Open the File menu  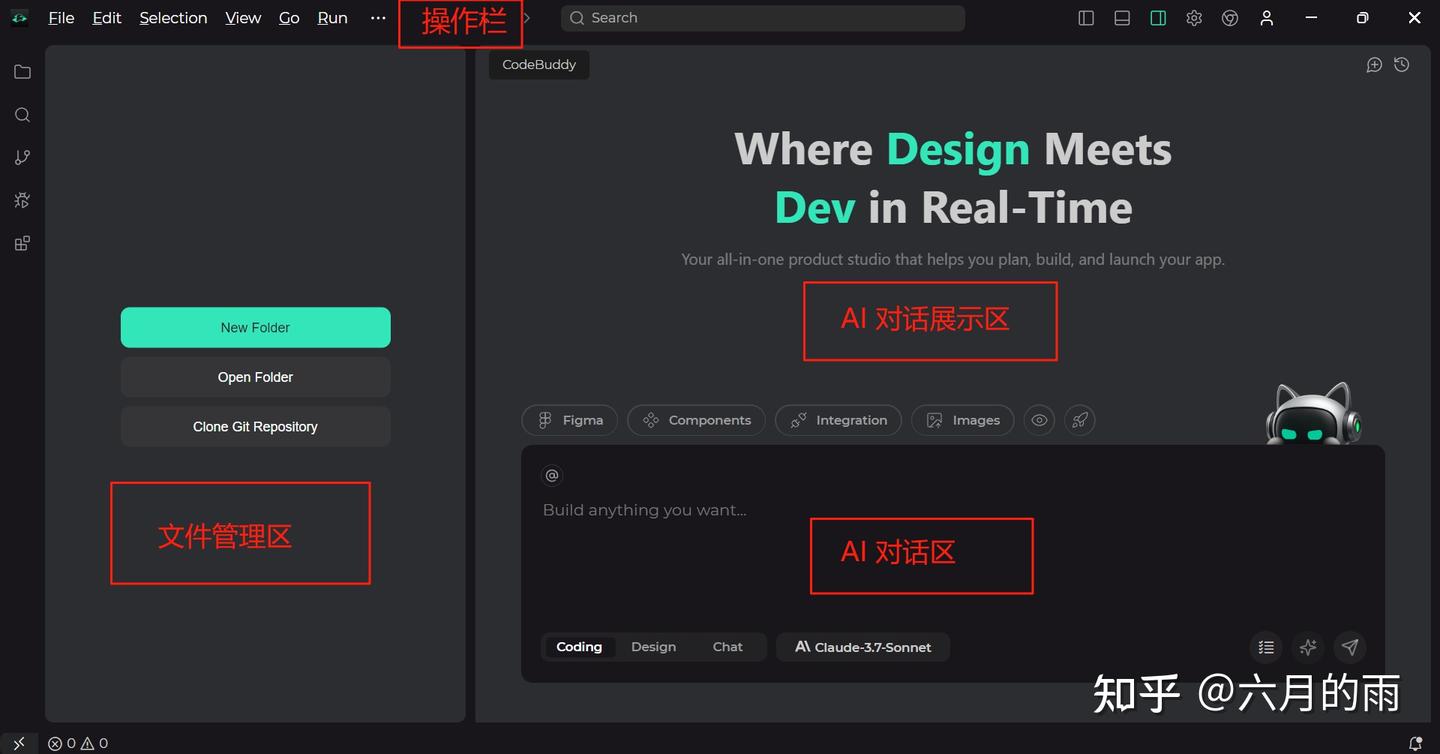(x=61, y=17)
